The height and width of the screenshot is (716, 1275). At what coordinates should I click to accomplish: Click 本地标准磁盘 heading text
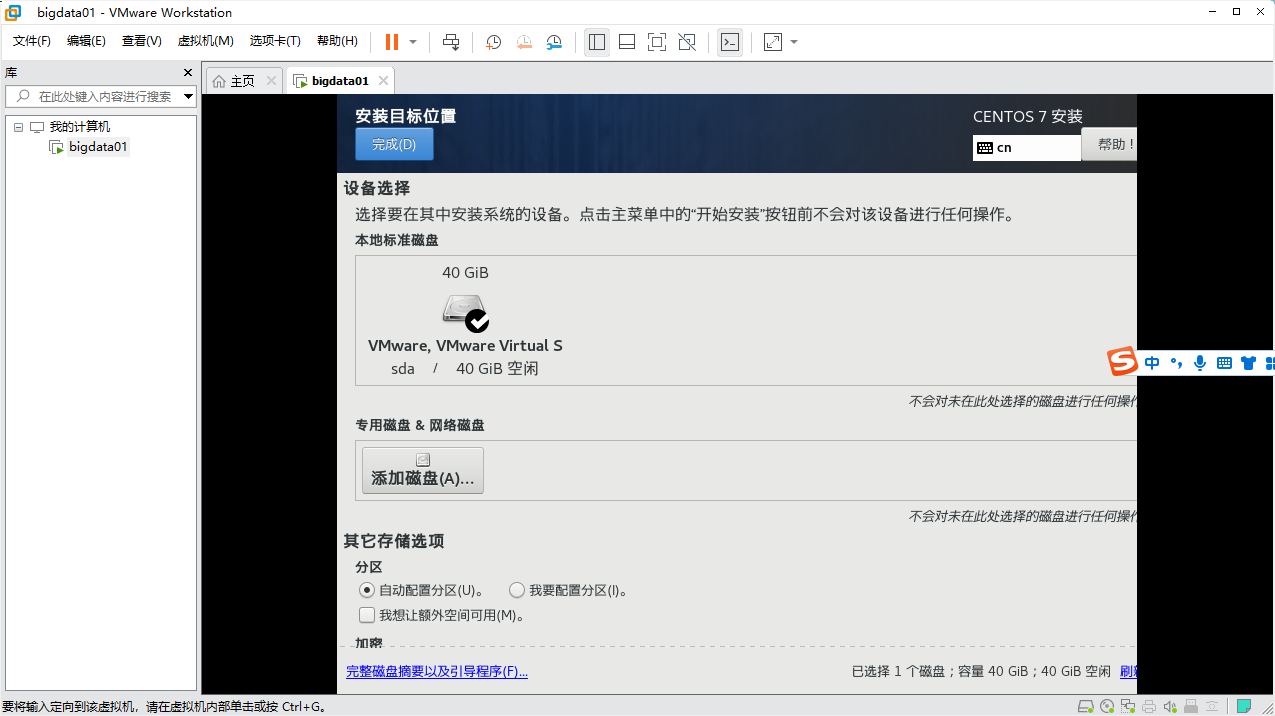[x=397, y=240]
